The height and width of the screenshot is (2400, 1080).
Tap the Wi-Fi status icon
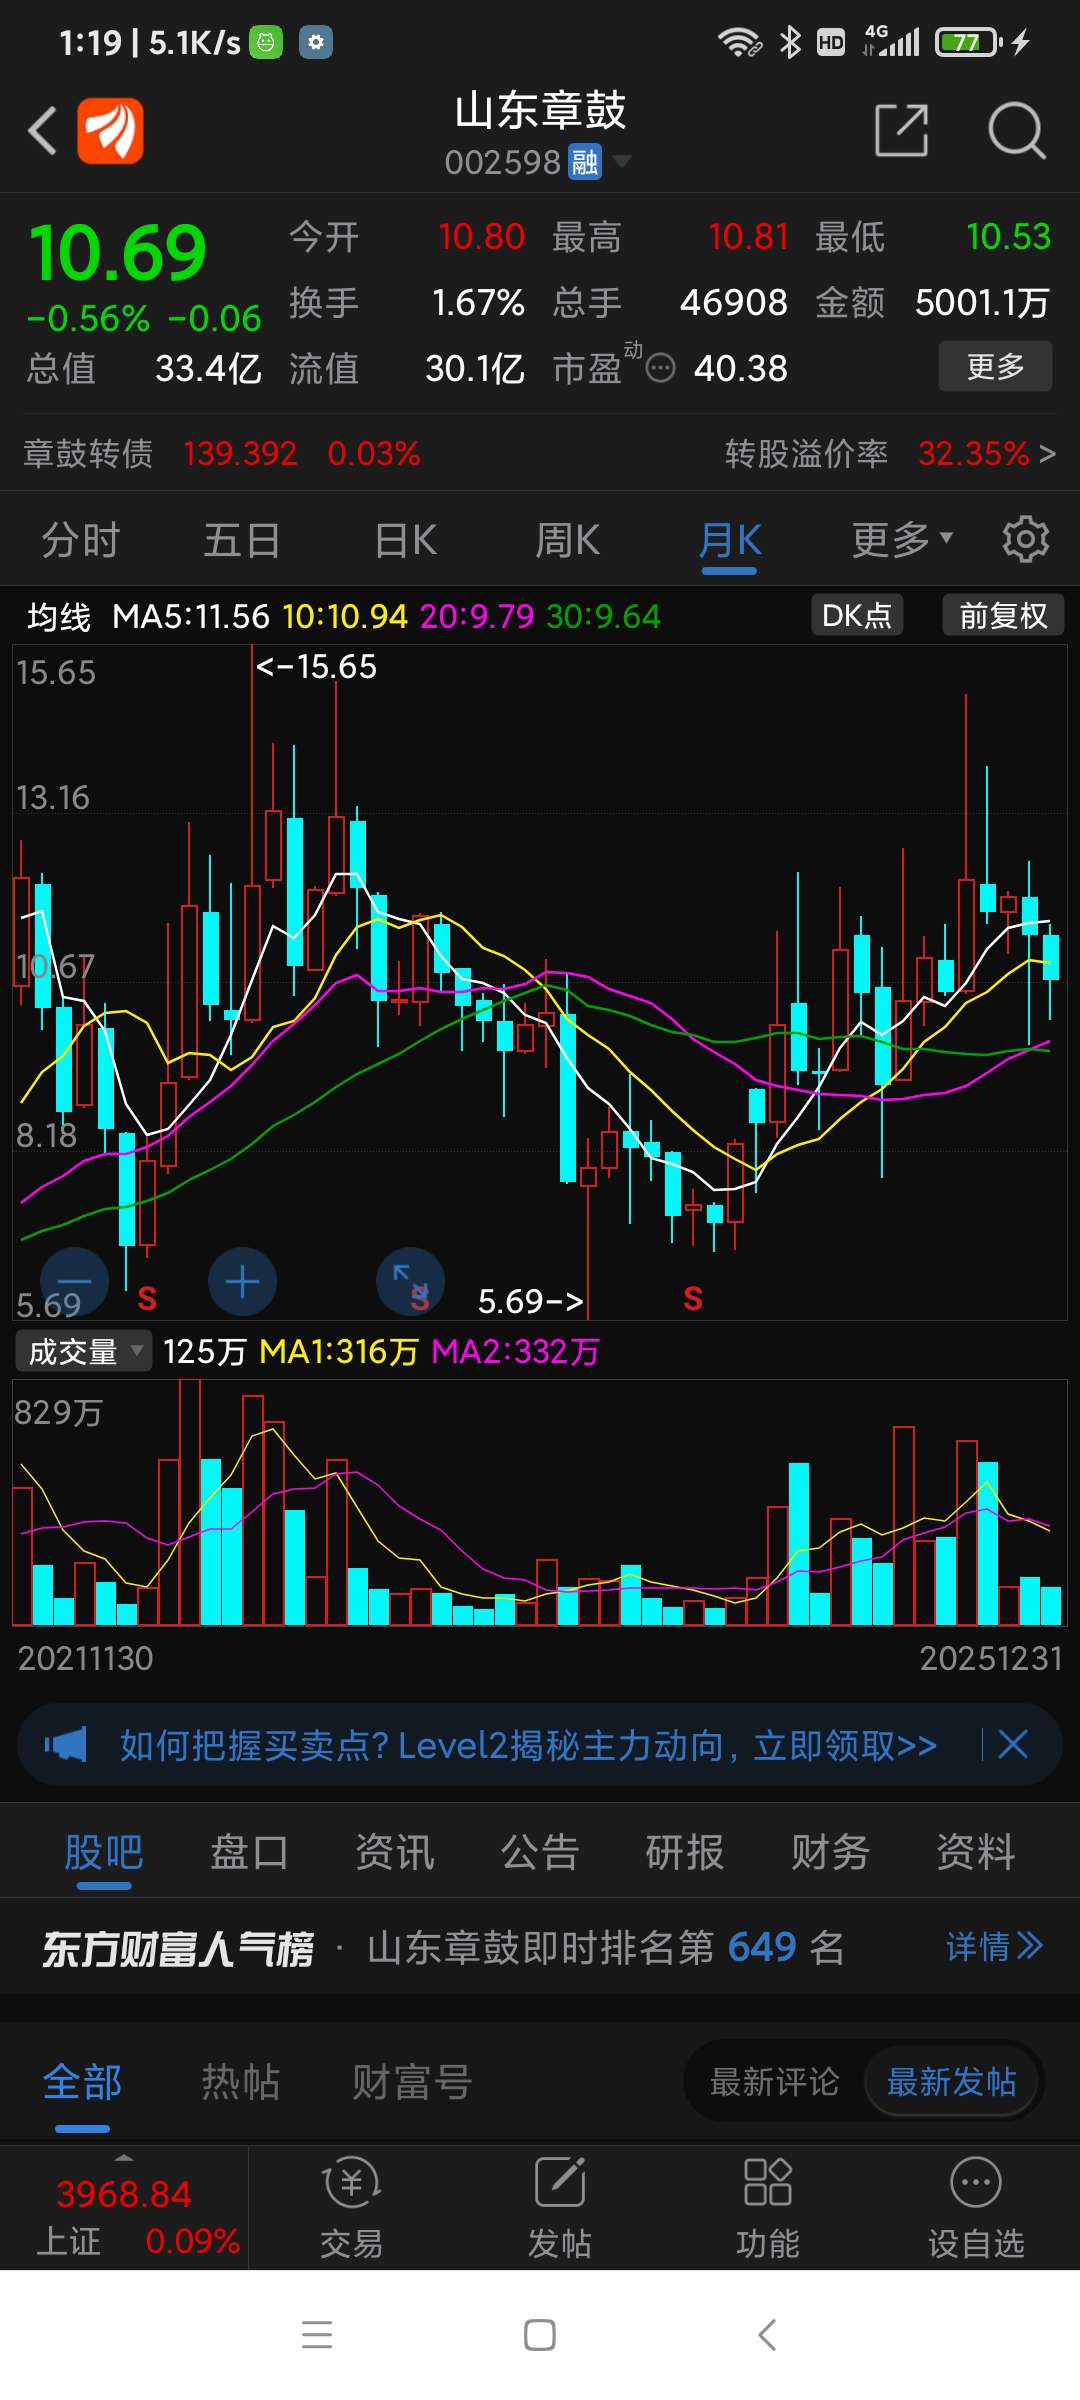739,42
